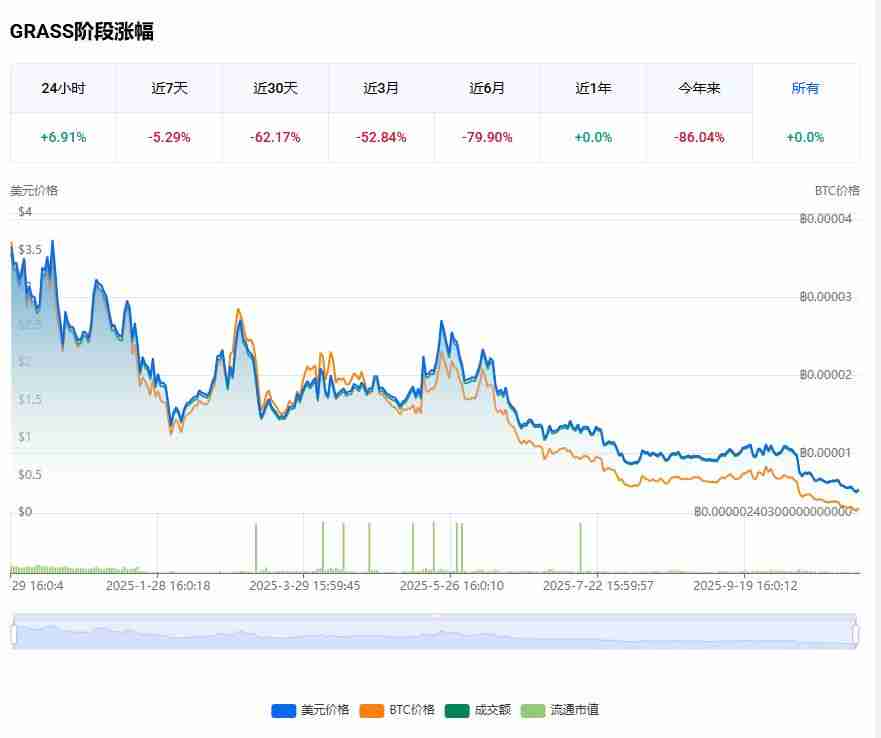881x738 pixels.
Task: Click the left handle of the range navigator
Action: [12, 628]
